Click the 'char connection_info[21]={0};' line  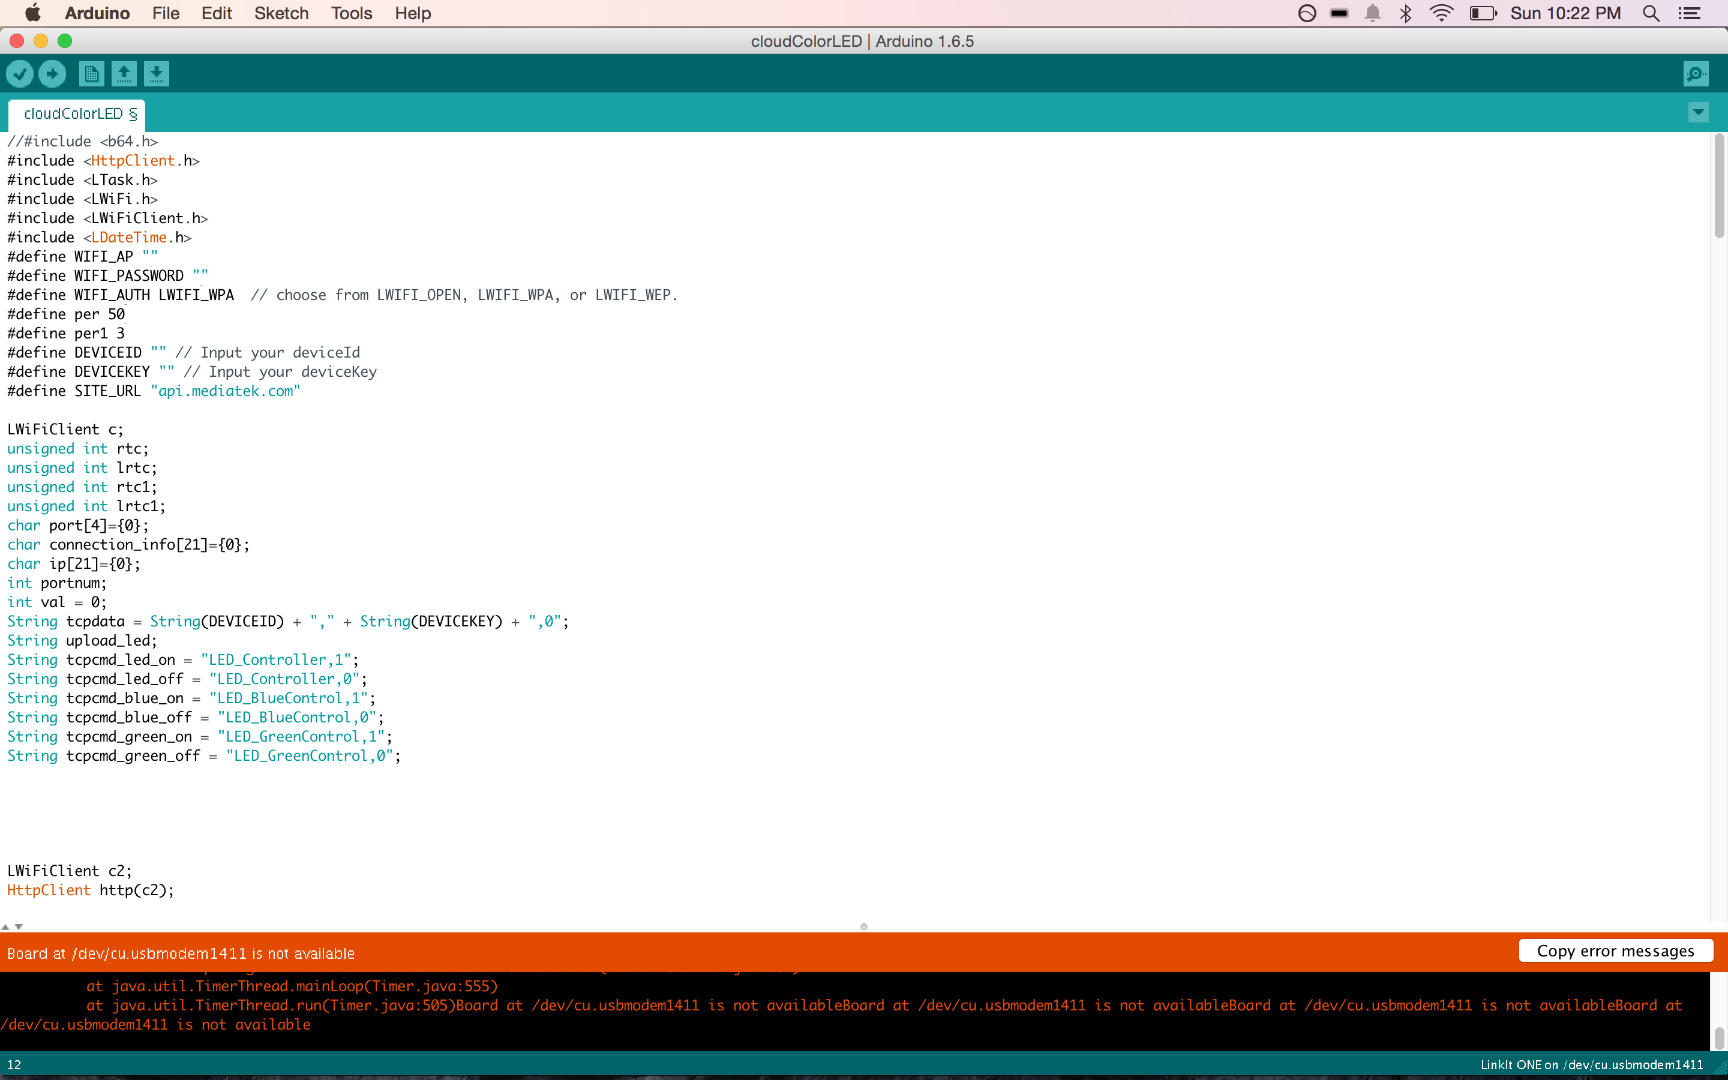click(128, 544)
